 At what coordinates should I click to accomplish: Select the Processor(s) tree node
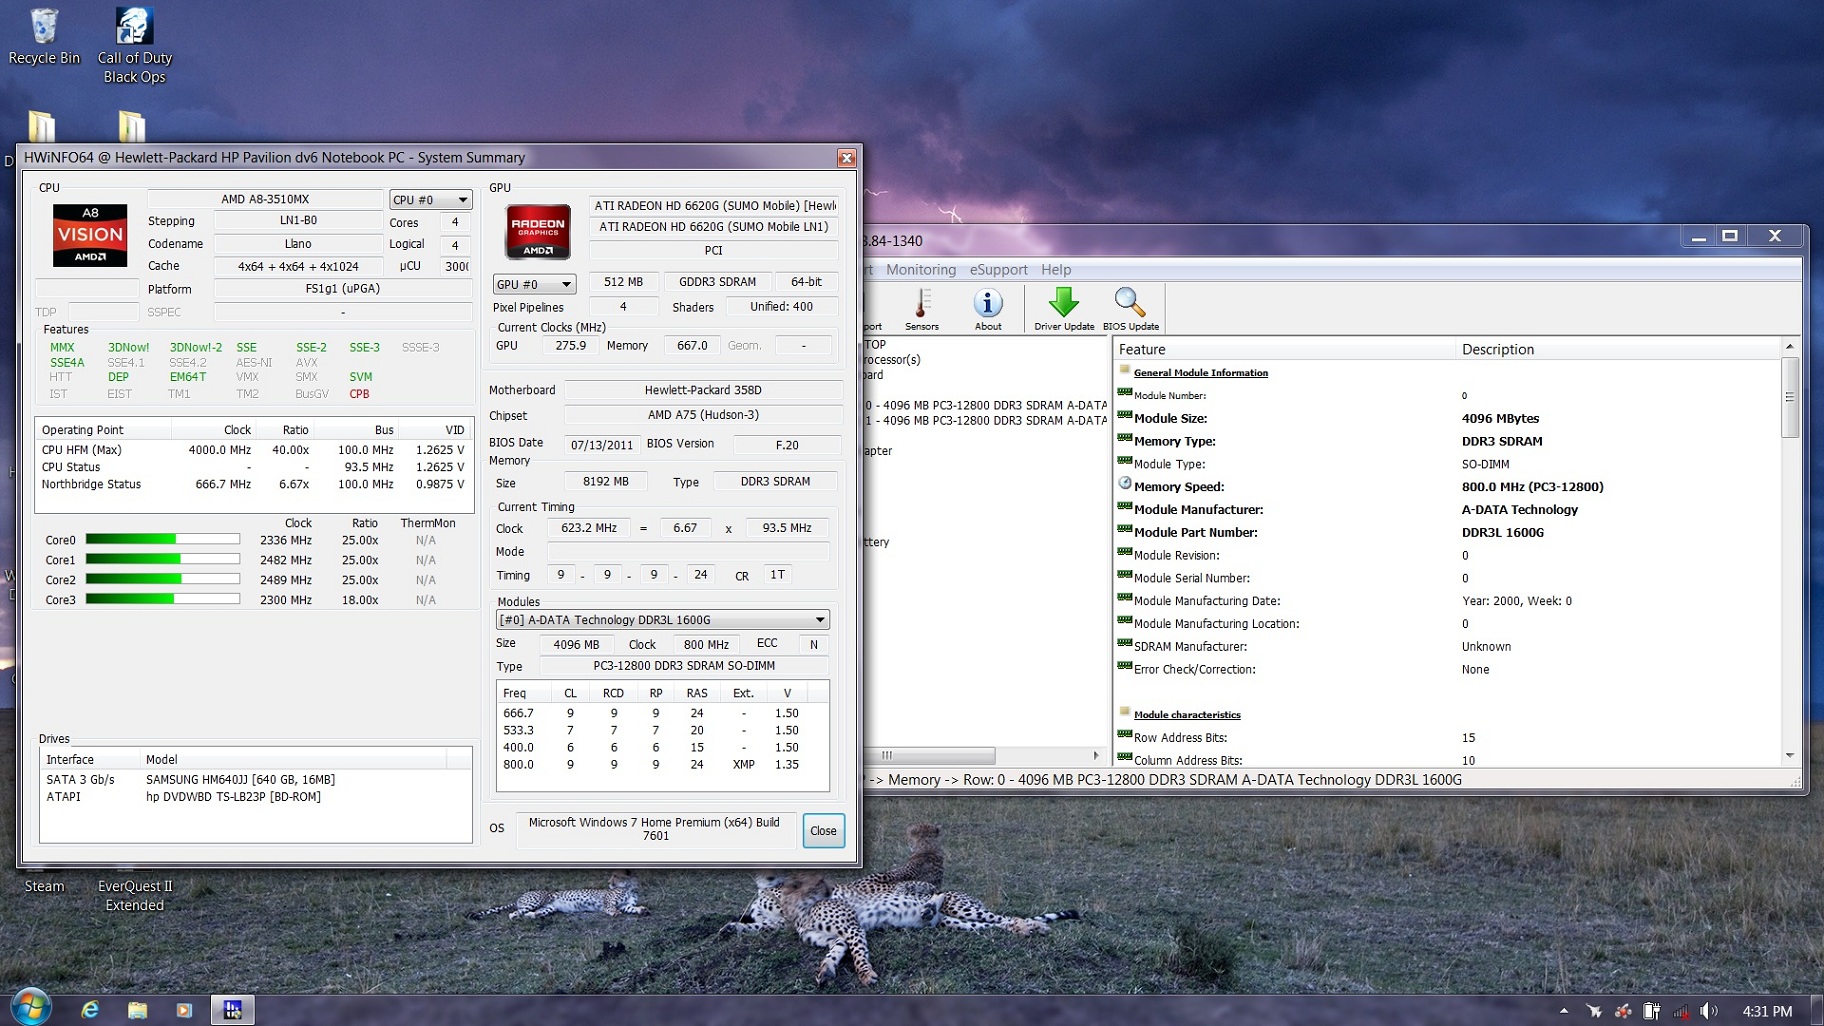892,360
